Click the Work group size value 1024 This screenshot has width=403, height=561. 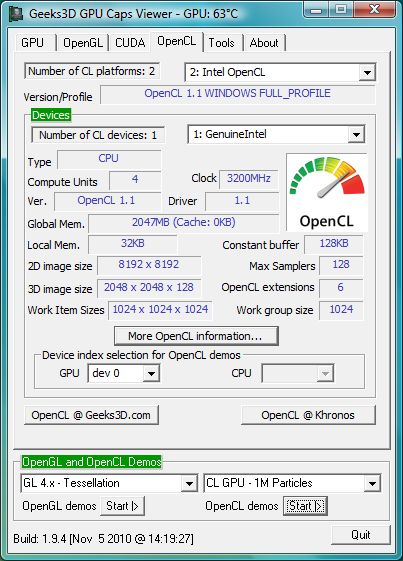pyautogui.click(x=341, y=310)
